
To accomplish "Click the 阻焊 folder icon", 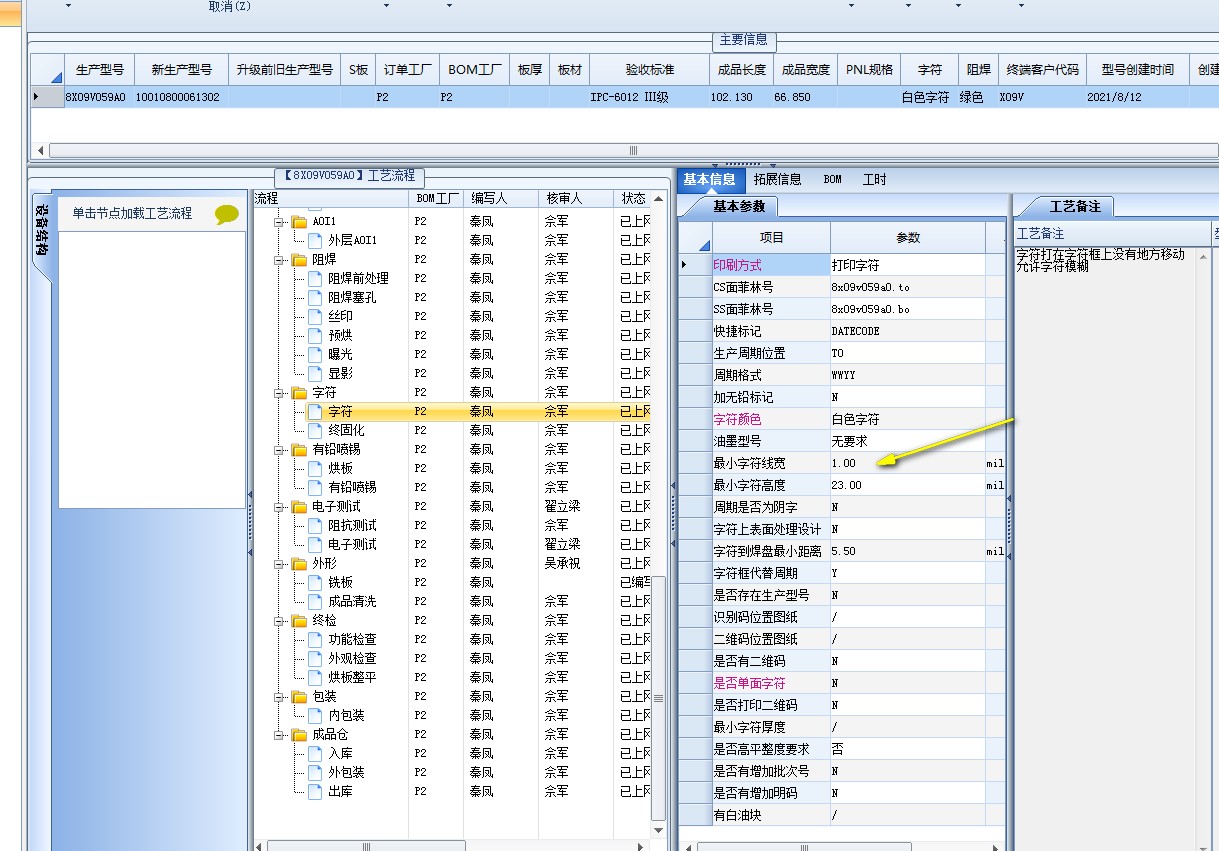I will (299, 259).
